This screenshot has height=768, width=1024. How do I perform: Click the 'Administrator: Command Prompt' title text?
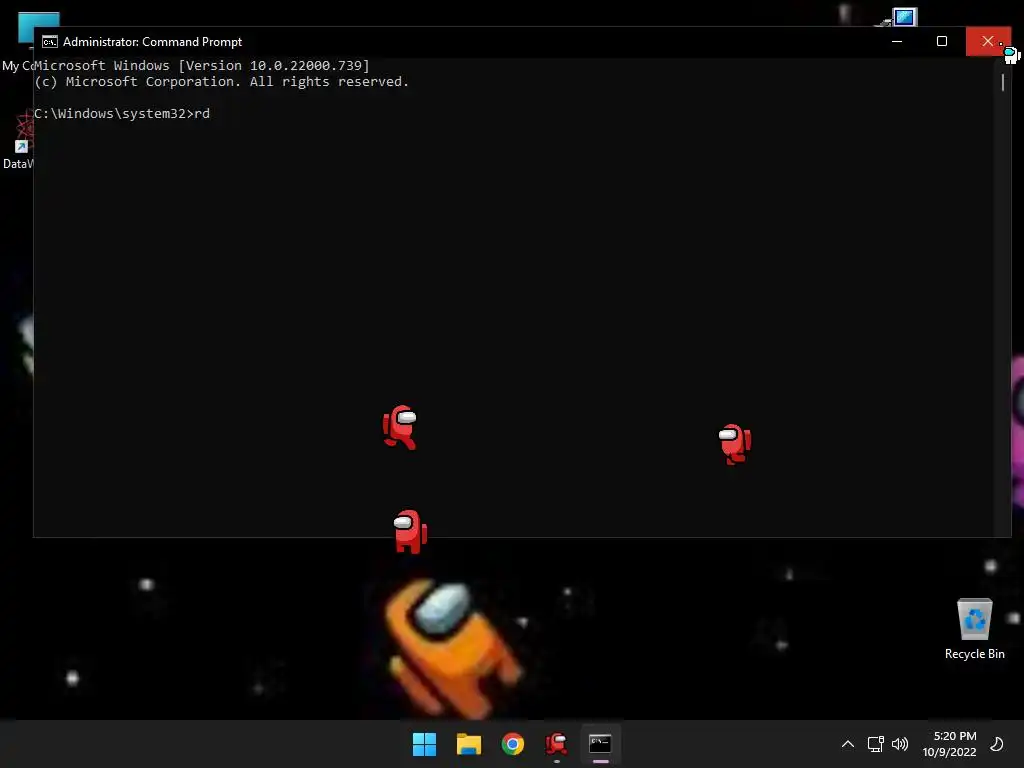tap(152, 42)
